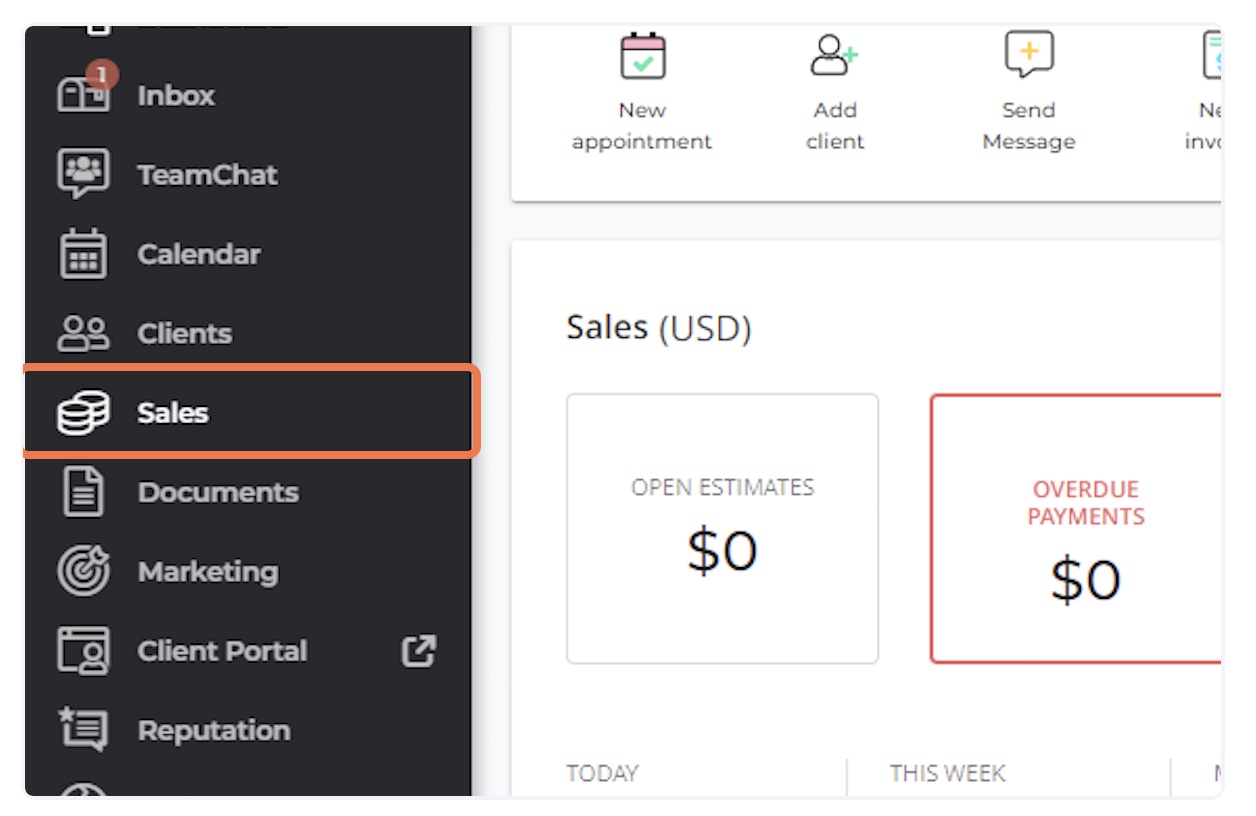Screen dimensions: 1256x816
Task: Click the New appointment text label
Action: (642, 126)
